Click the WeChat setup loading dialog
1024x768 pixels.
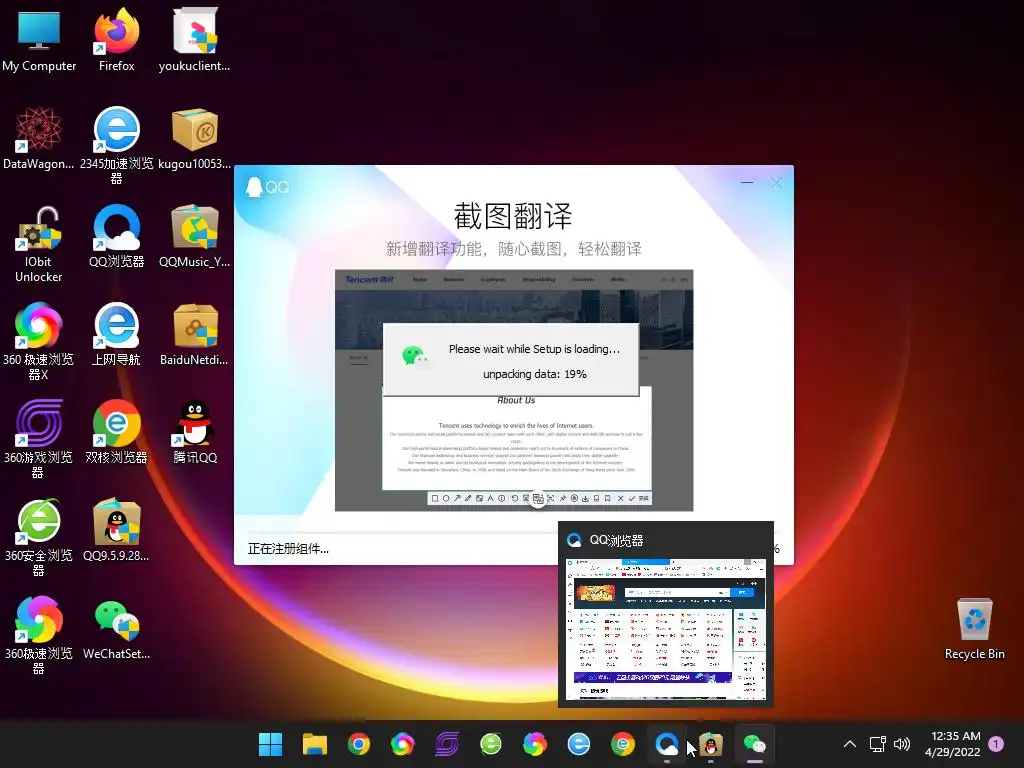[x=511, y=359]
